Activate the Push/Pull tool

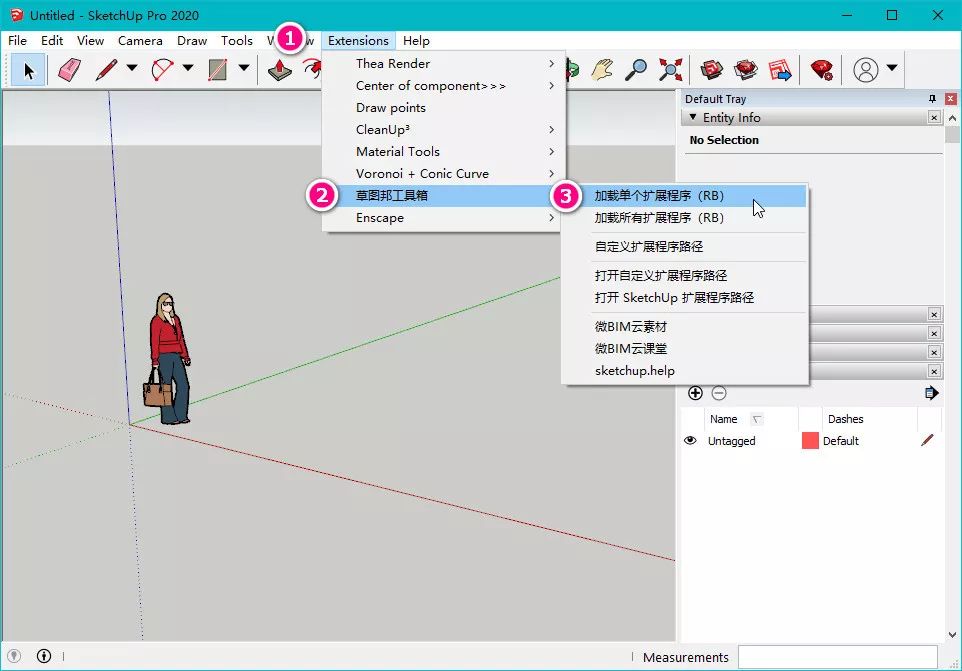click(280, 70)
